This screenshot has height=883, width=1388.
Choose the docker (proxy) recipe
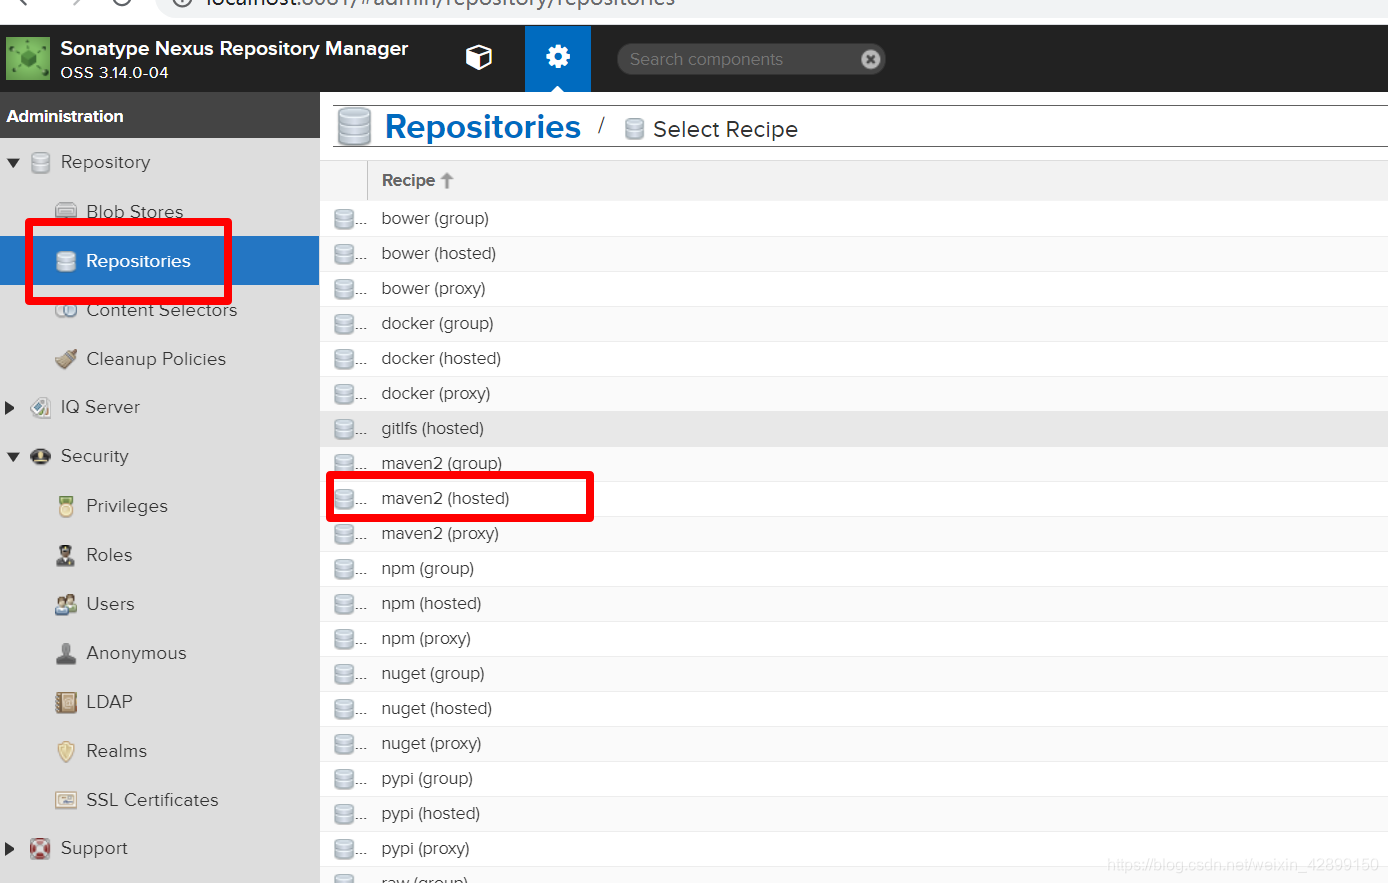[854, 394]
